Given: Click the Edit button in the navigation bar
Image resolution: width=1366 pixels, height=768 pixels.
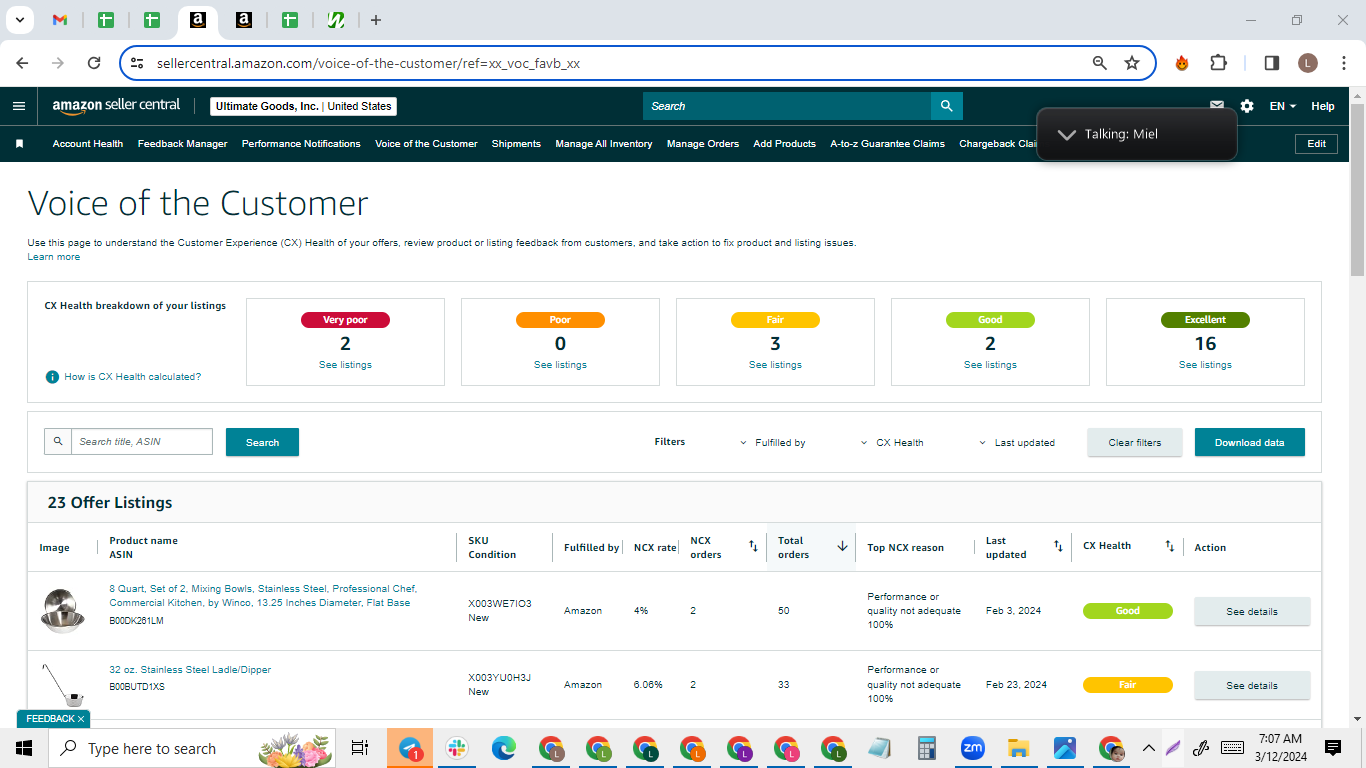Looking at the screenshot, I should [1317, 144].
